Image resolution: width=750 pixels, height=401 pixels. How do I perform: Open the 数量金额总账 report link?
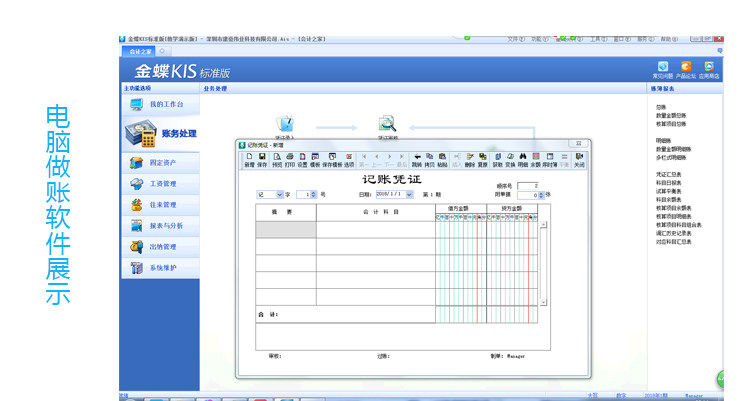(671, 115)
